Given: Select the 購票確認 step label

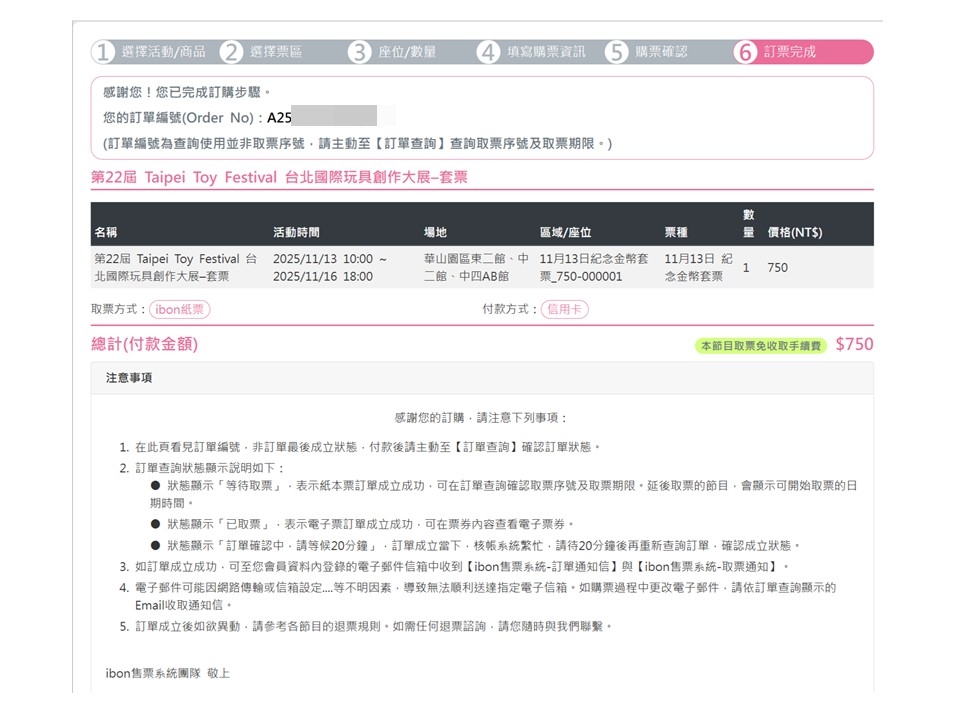Looking at the screenshot, I should 661,52.
